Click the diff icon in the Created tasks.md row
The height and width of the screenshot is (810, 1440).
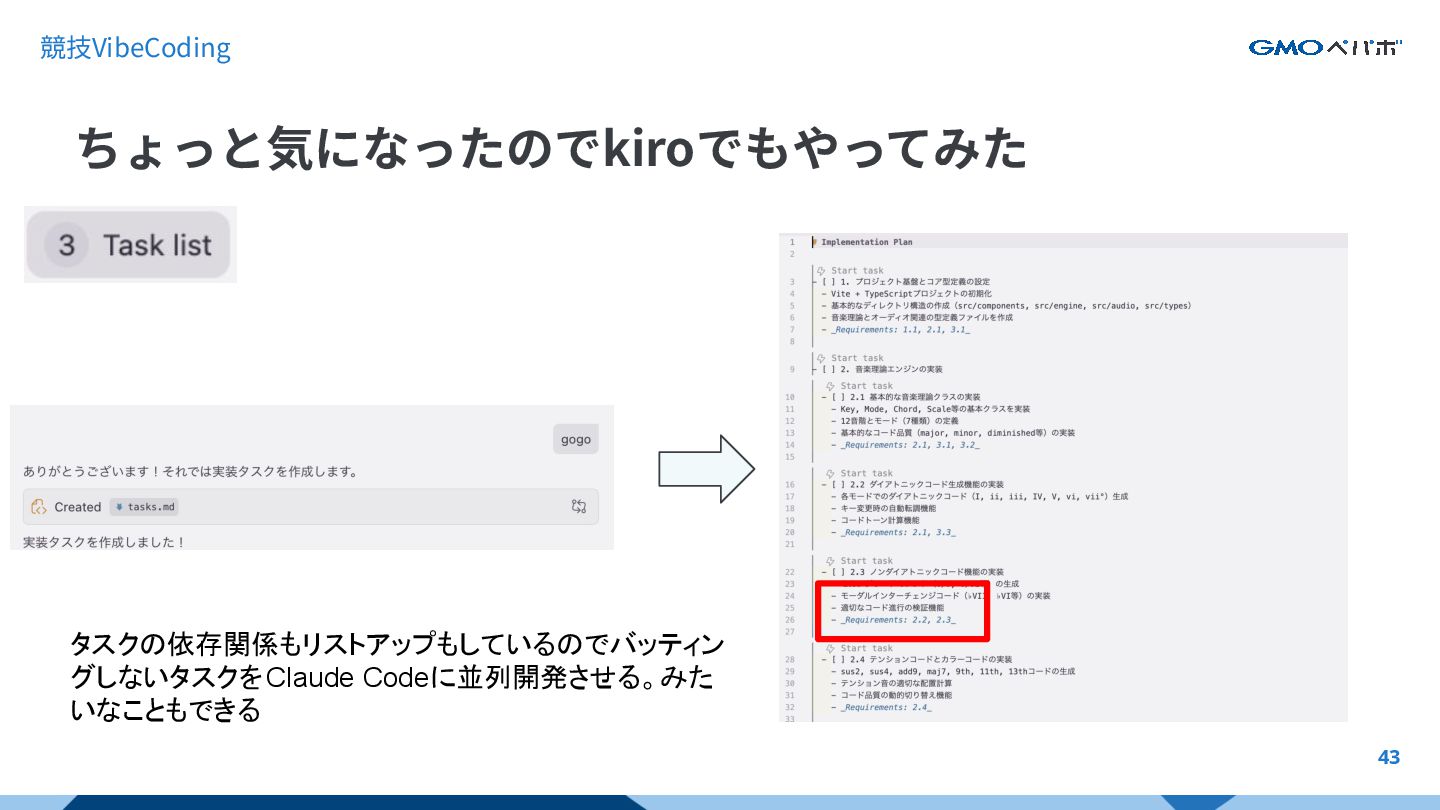click(578, 506)
